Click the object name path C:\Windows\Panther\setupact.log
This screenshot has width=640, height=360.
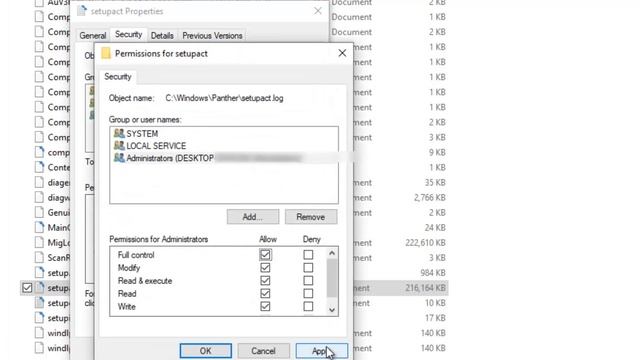[224, 98]
